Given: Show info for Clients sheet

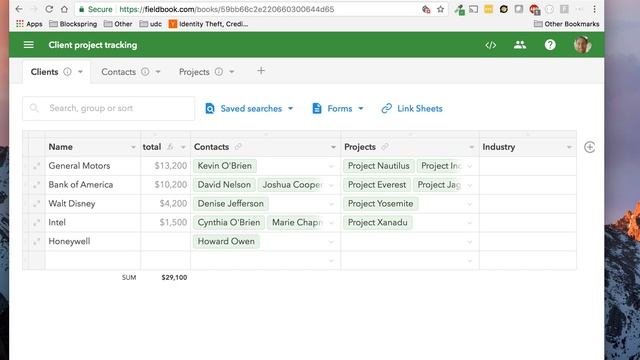Looking at the screenshot, I should pyautogui.click(x=67, y=72).
